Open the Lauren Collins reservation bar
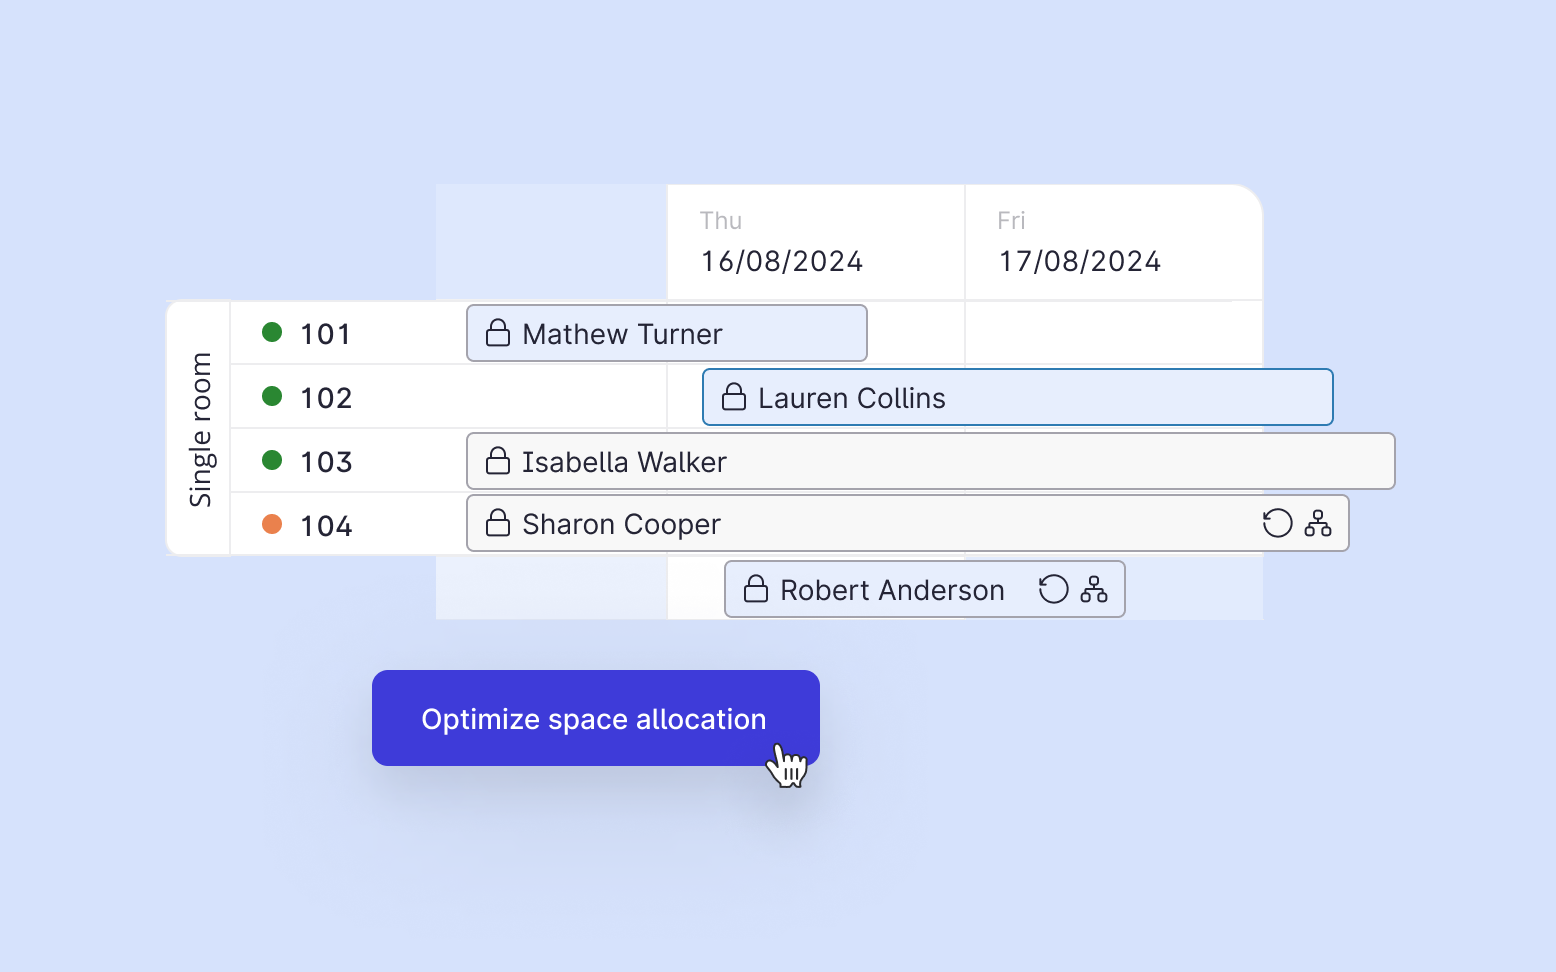The height and width of the screenshot is (972, 1556). [x=1018, y=397]
